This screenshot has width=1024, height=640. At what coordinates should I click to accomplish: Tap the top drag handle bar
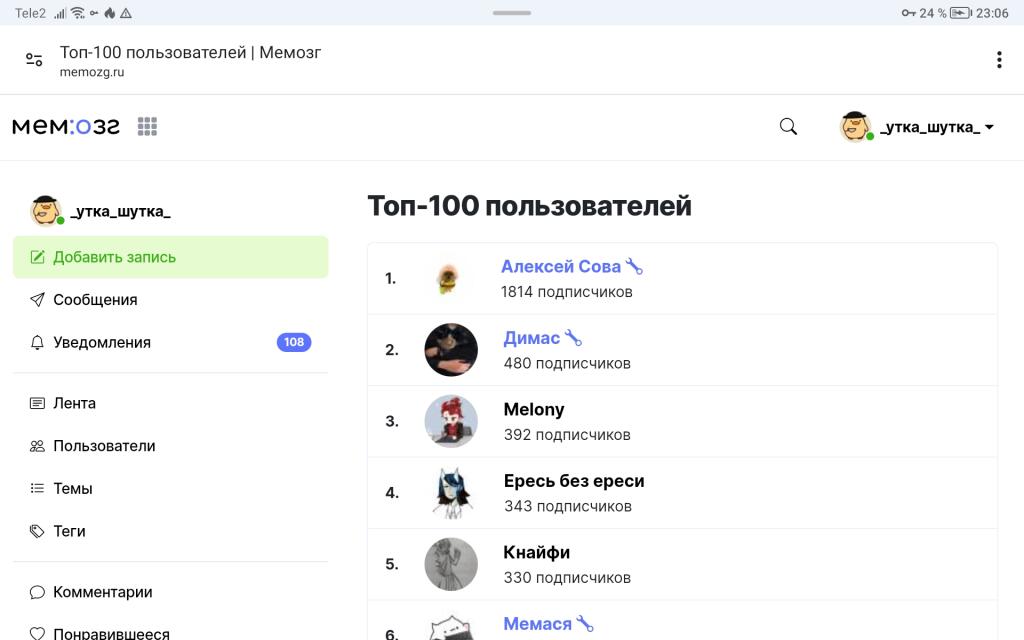click(512, 13)
